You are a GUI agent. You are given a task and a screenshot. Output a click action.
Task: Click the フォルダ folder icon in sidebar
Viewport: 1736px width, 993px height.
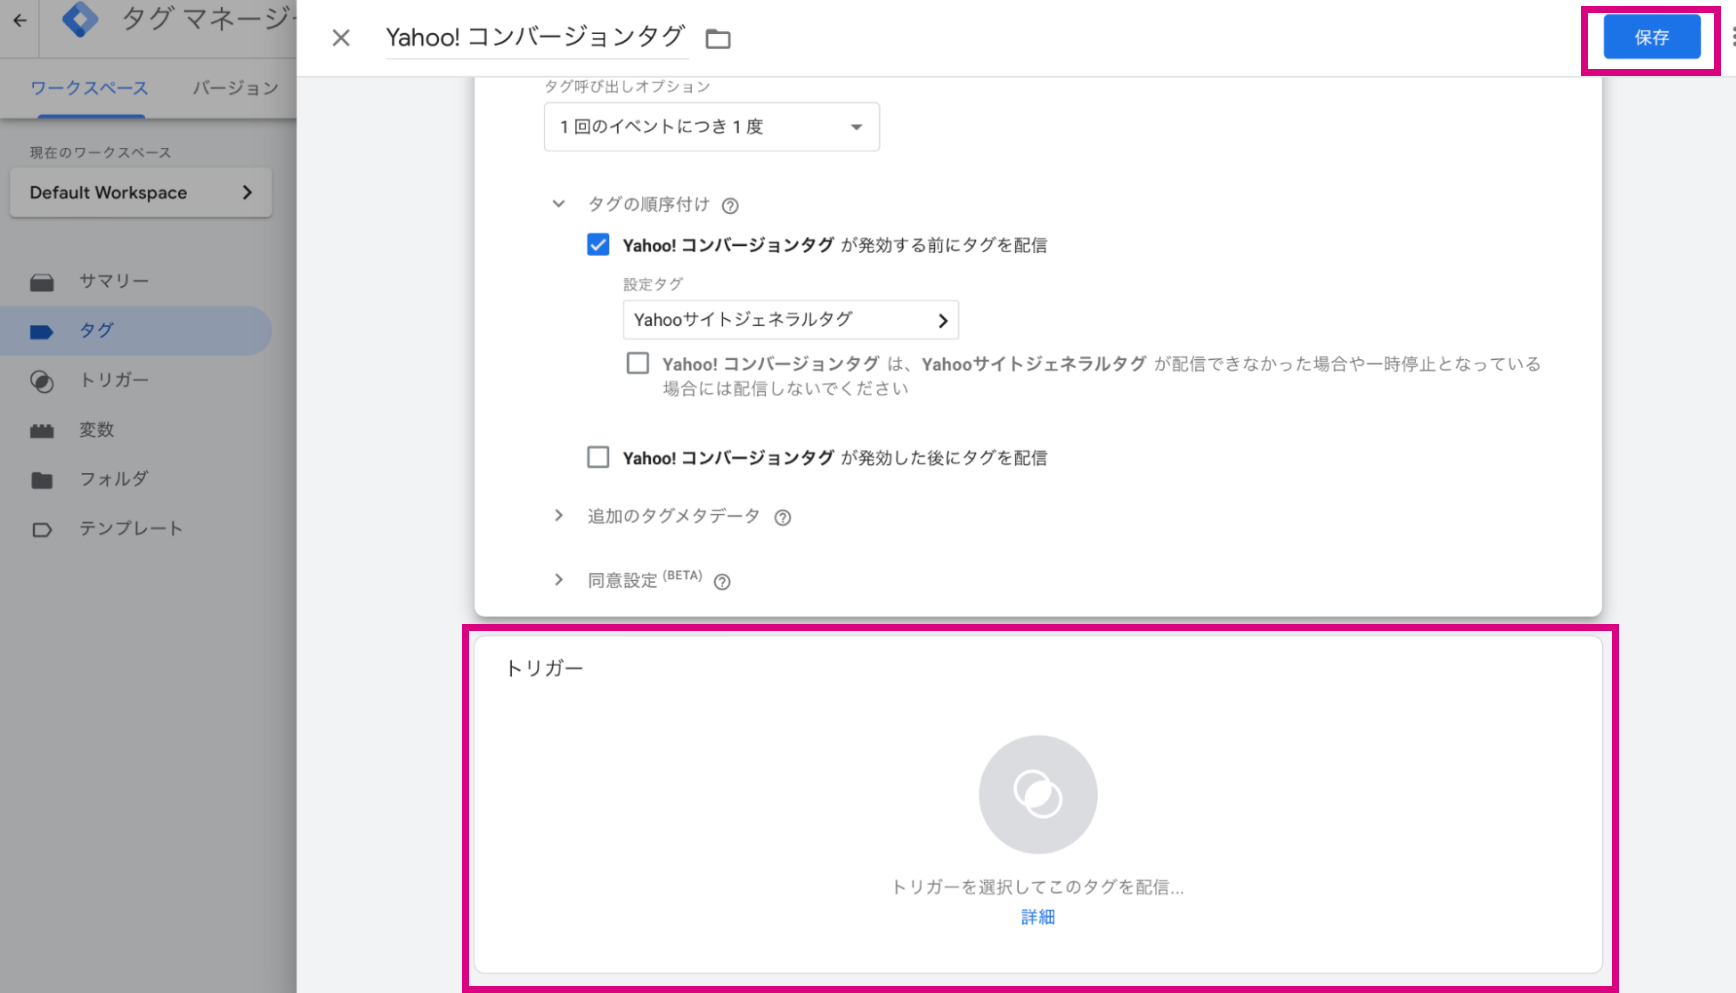(x=42, y=480)
